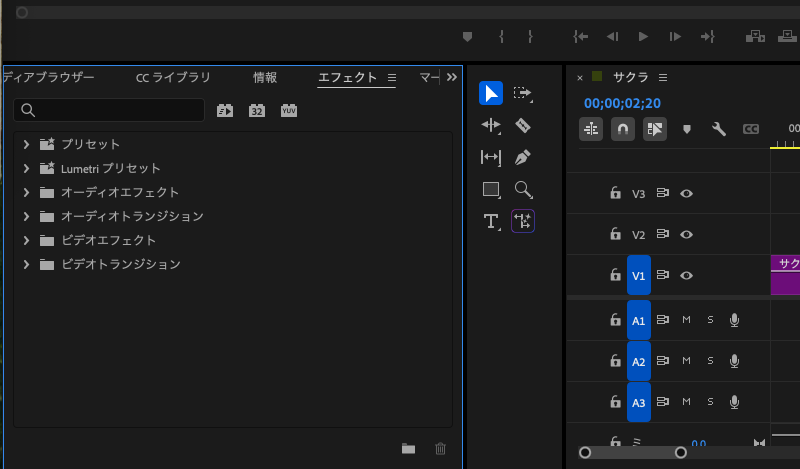Mute the A1 audio track
The image size is (800, 469).
[x=686, y=320]
